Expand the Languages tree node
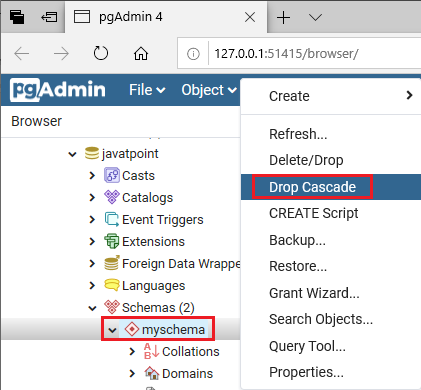The height and width of the screenshot is (390, 421). pos(92,285)
